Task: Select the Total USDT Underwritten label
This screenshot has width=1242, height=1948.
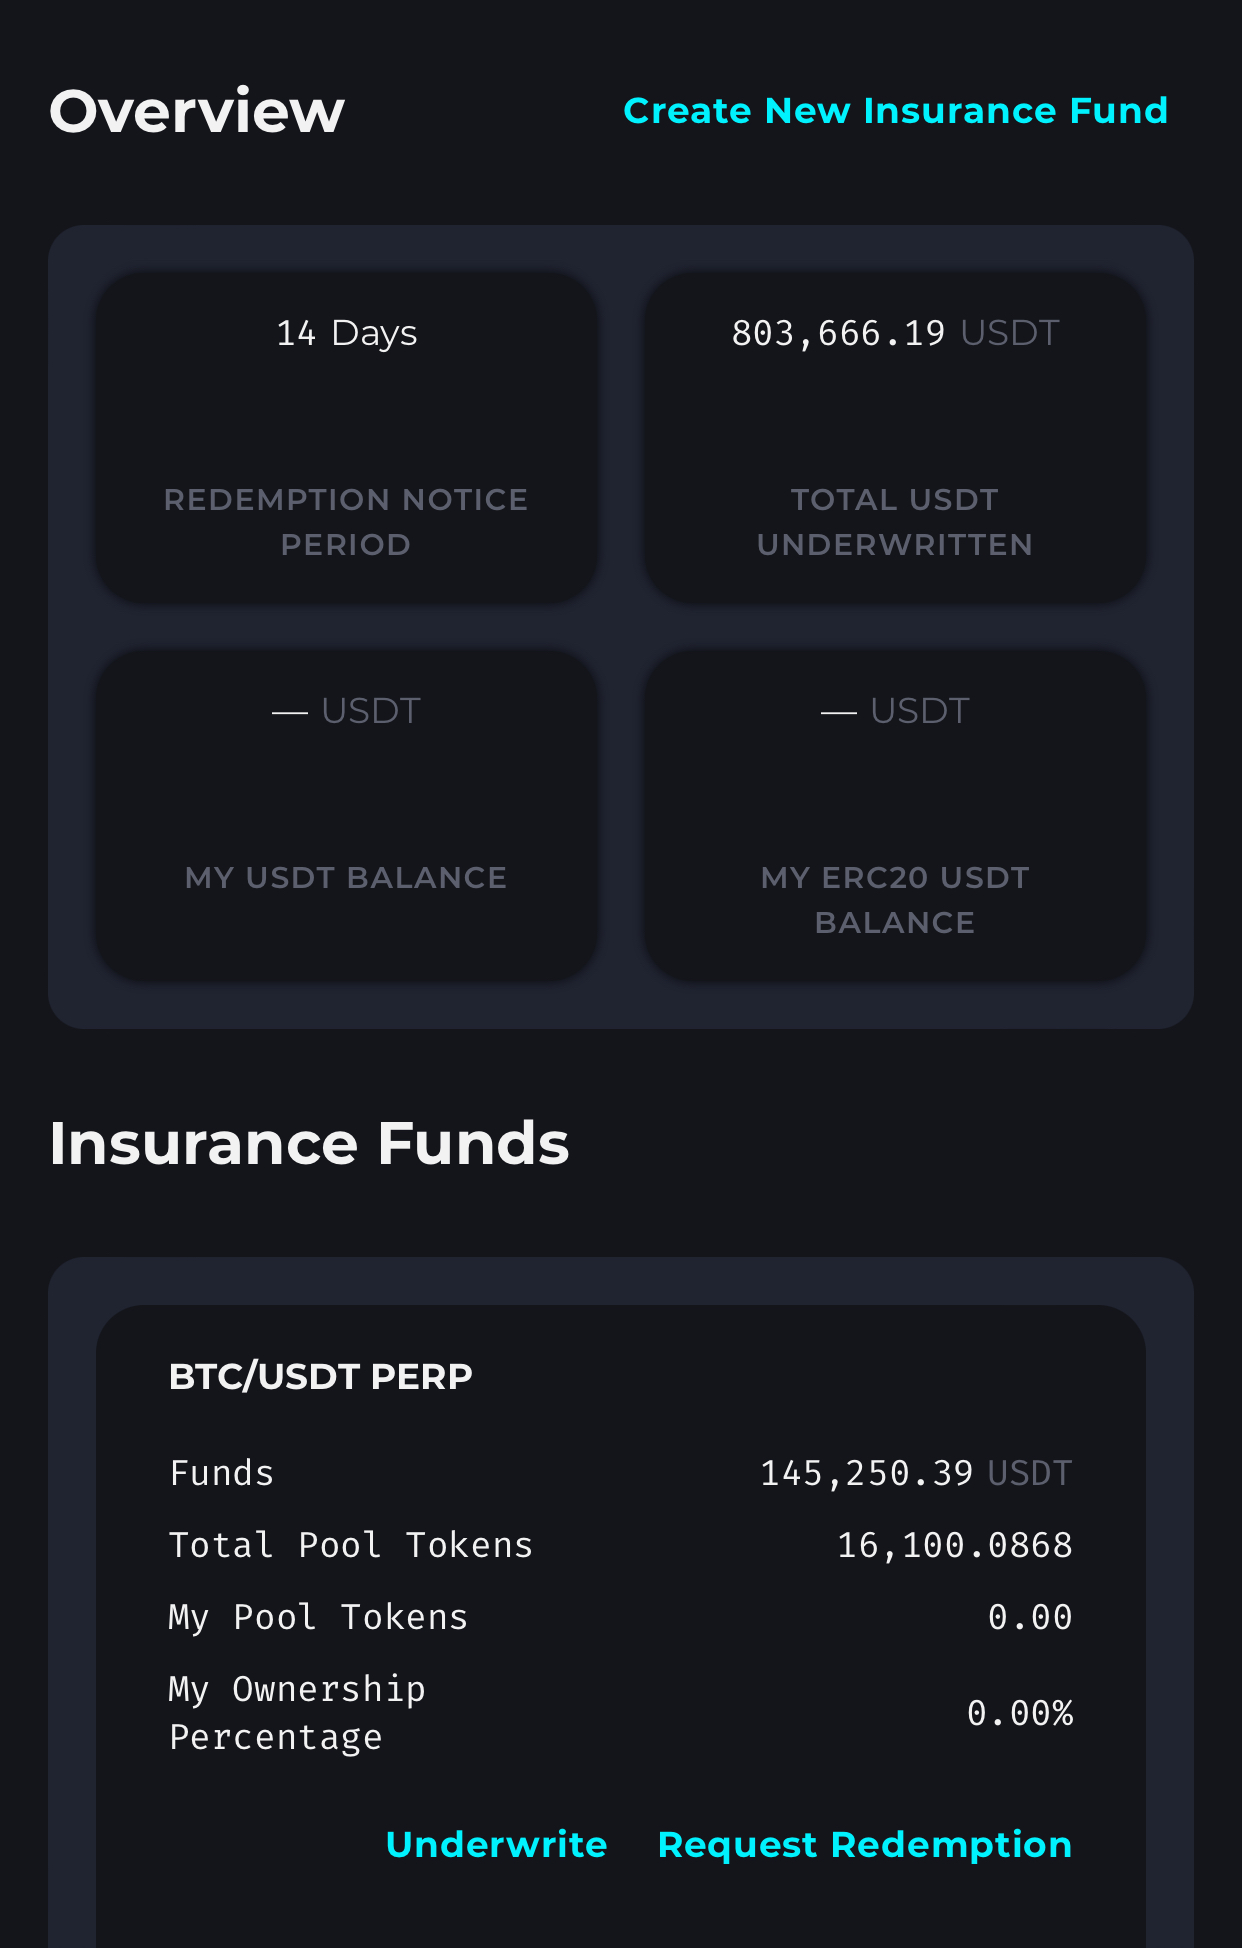Action: (x=894, y=521)
